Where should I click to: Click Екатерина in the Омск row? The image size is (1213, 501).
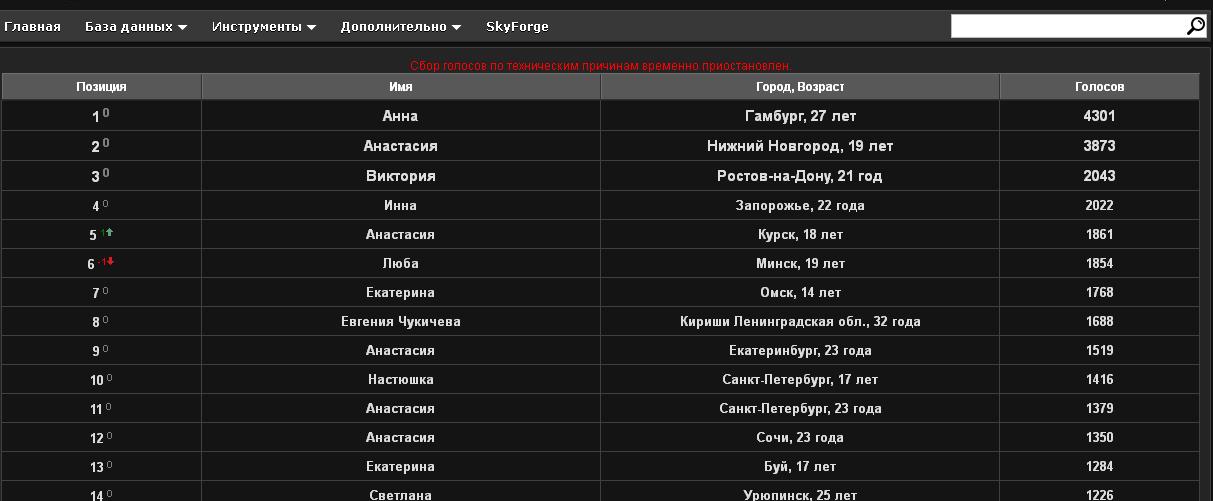tap(400, 292)
